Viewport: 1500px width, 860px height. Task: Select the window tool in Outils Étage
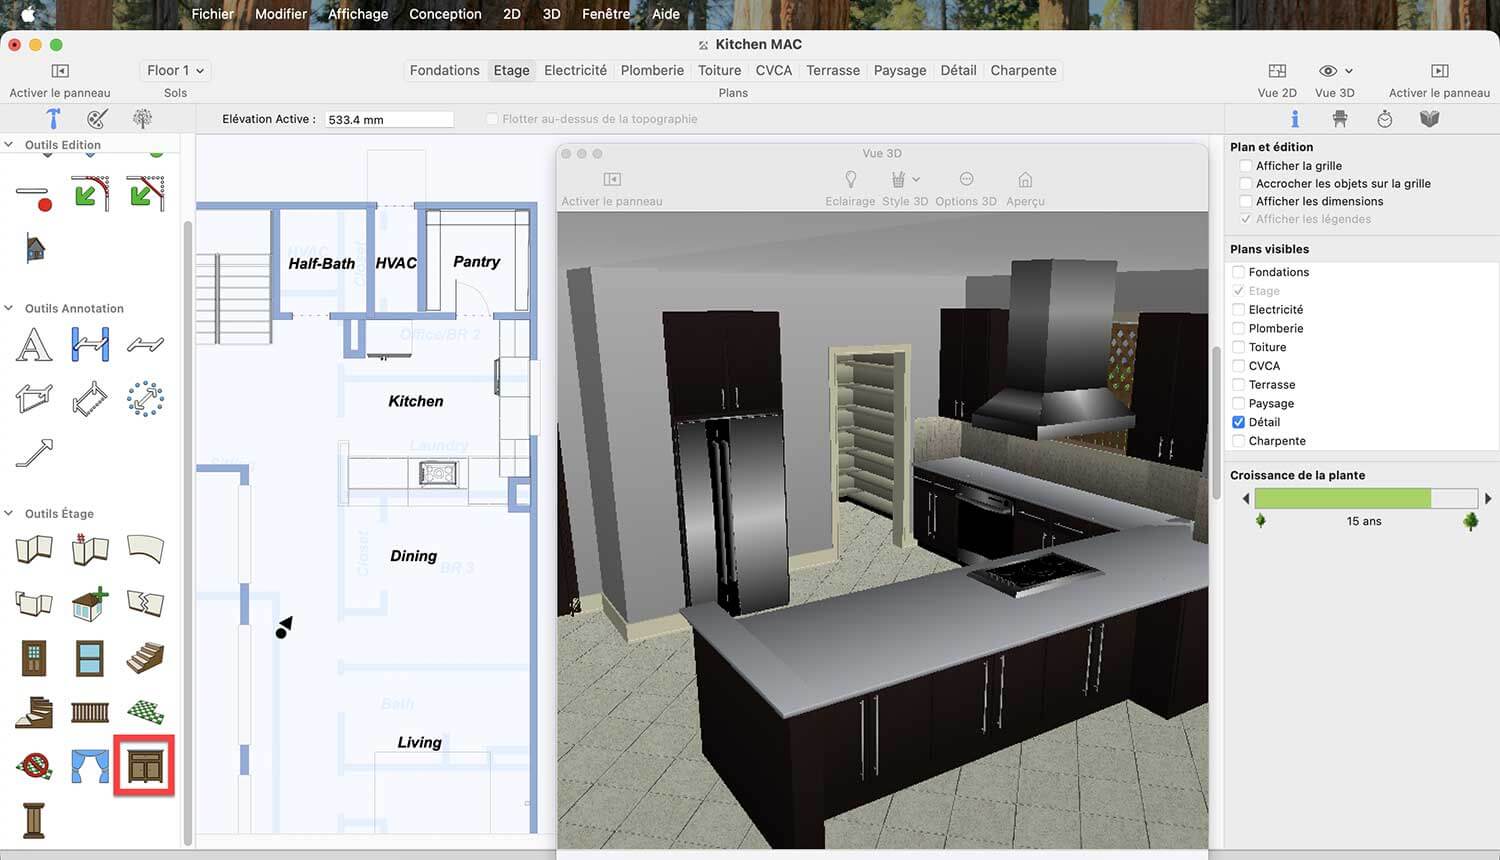tap(90, 658)
